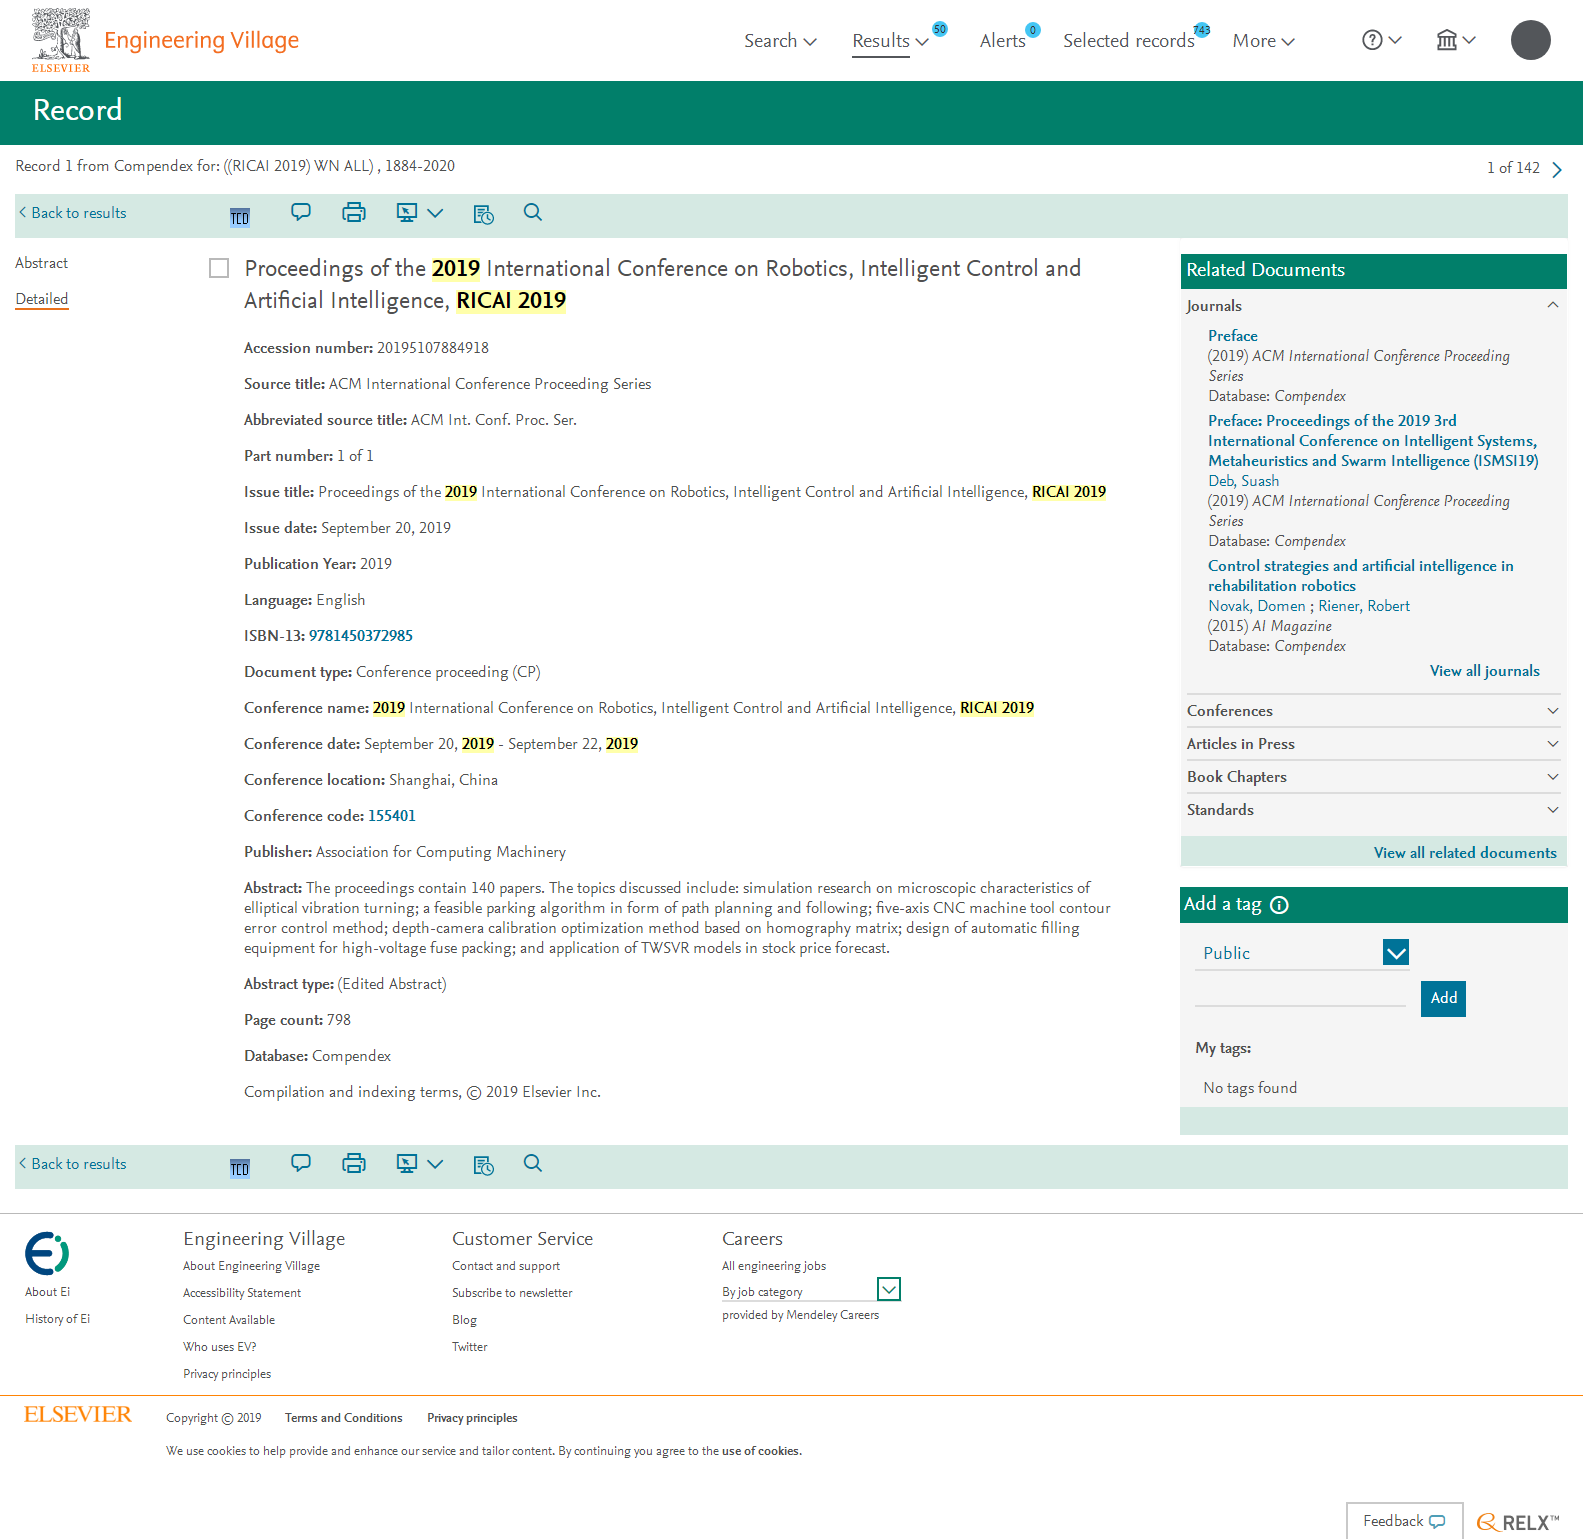Image resolution: width=1583 pixels, height=1539 pixels.
Task: Click the user profile avatar
Action: click(1530, 40)
